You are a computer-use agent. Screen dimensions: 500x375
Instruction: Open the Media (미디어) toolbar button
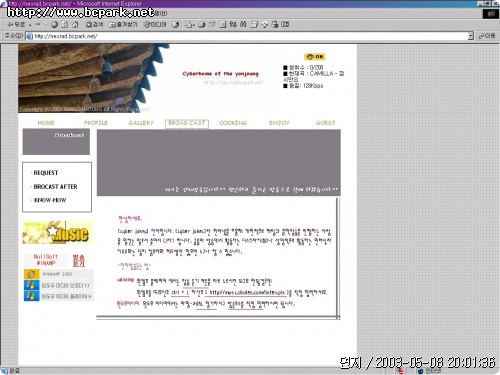tap(155, 24)
